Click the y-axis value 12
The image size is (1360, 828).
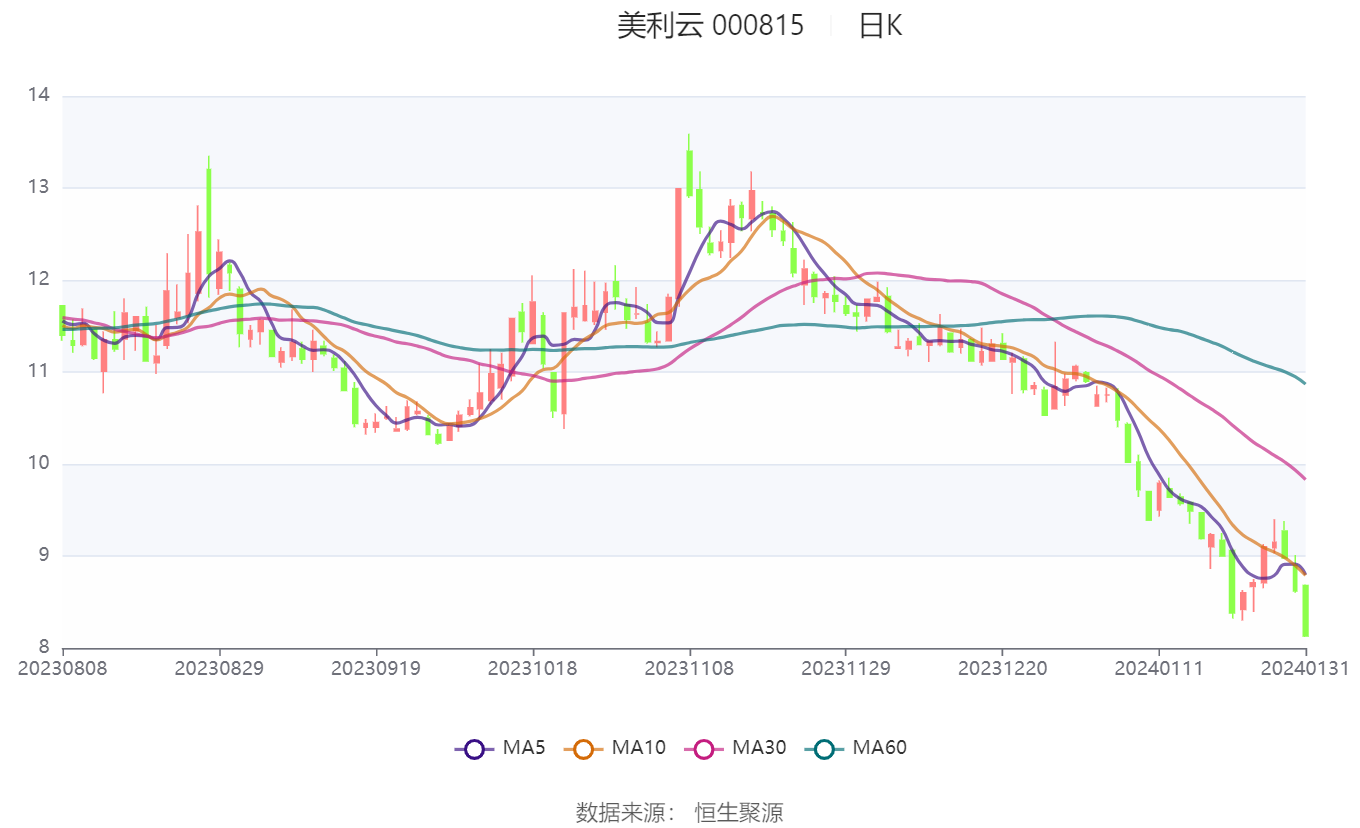(39, 280)
